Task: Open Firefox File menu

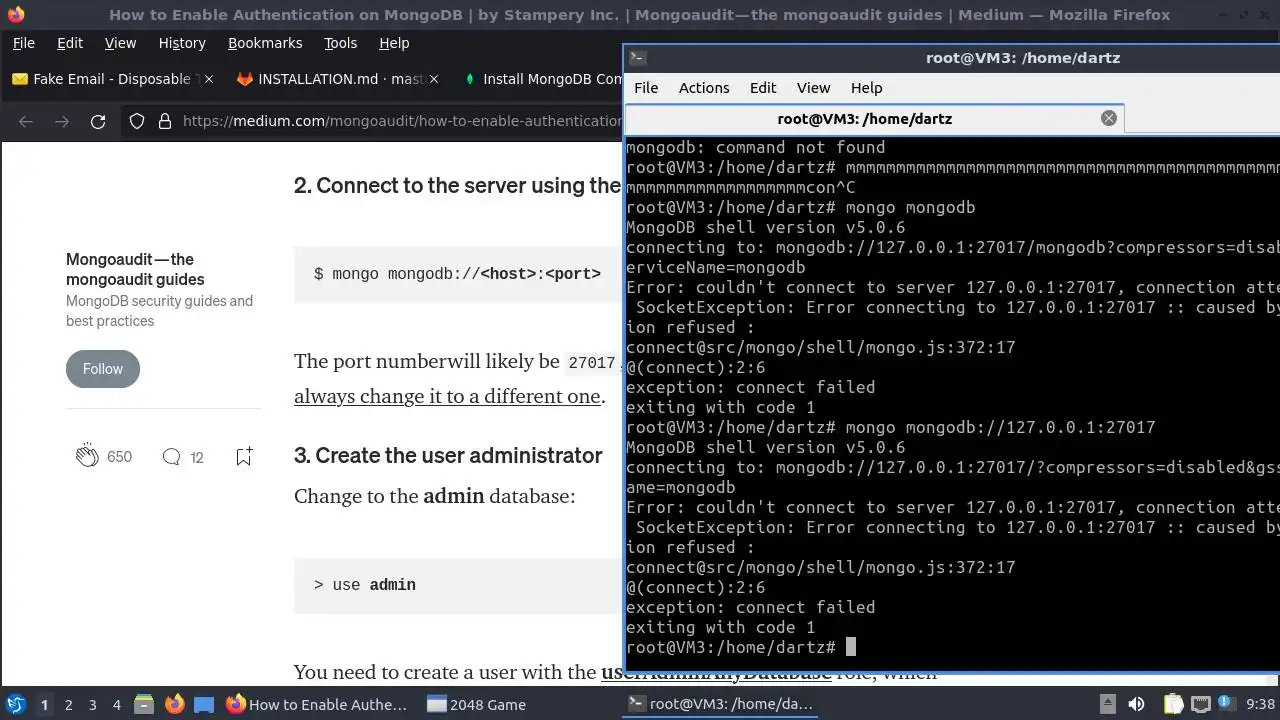Action: pos(23,43)
